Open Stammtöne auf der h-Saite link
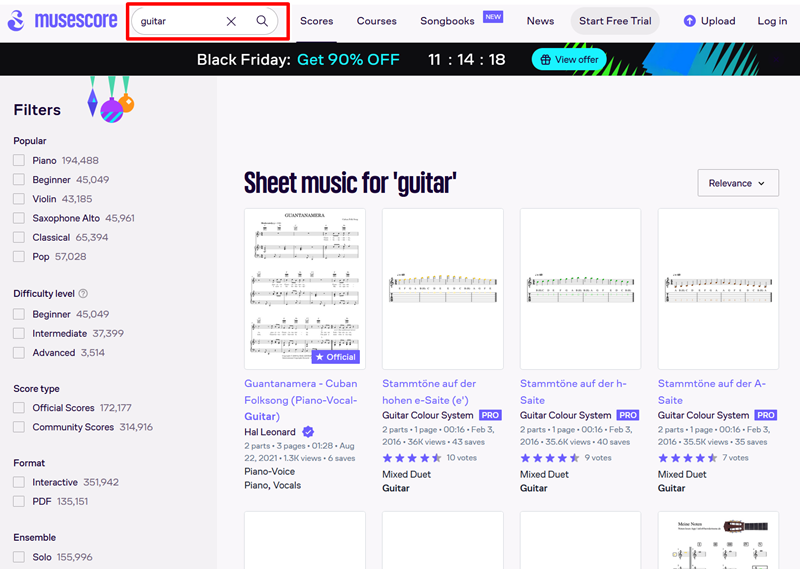The height and width of the screenshot is (569, 800). pos(573,391)
